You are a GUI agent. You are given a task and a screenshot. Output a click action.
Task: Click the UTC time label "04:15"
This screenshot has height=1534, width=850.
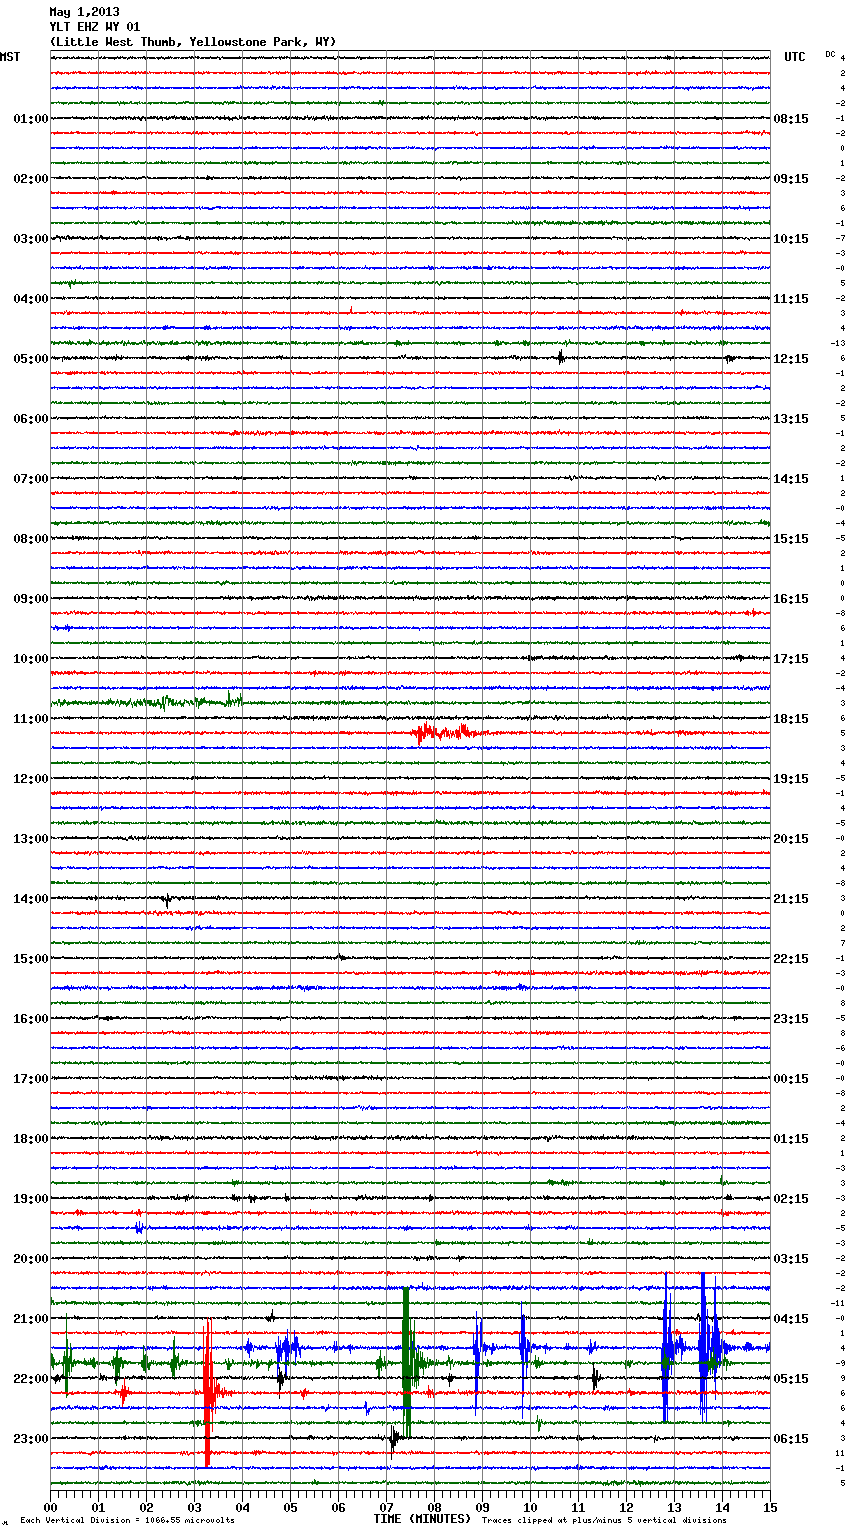pyautogui.click(x=791, y=1319)
